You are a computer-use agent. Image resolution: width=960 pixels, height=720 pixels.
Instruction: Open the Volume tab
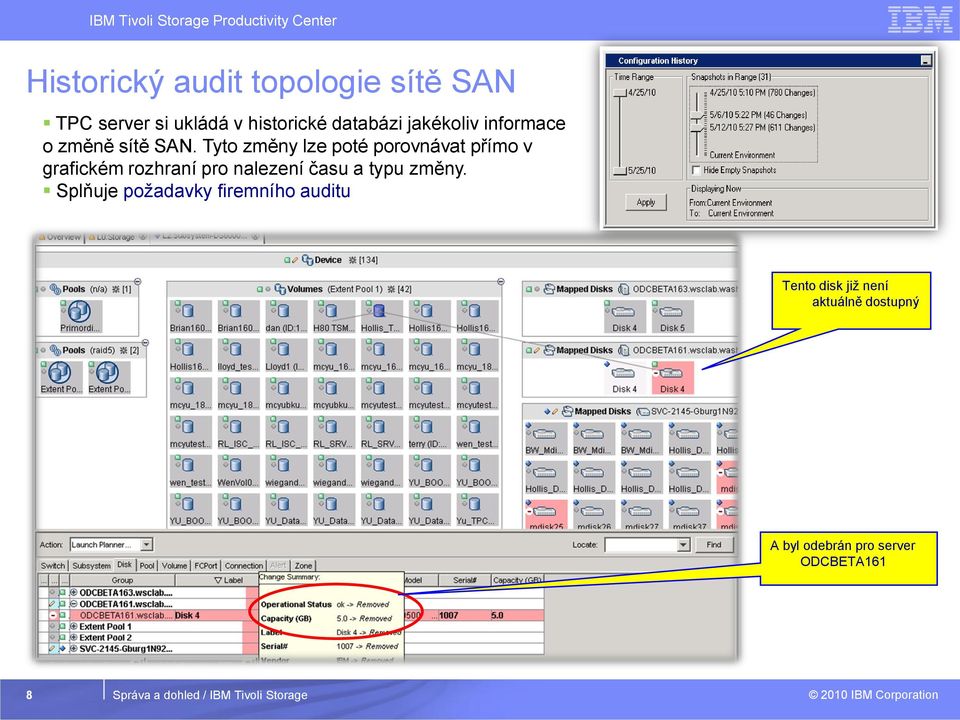(174, 566)
